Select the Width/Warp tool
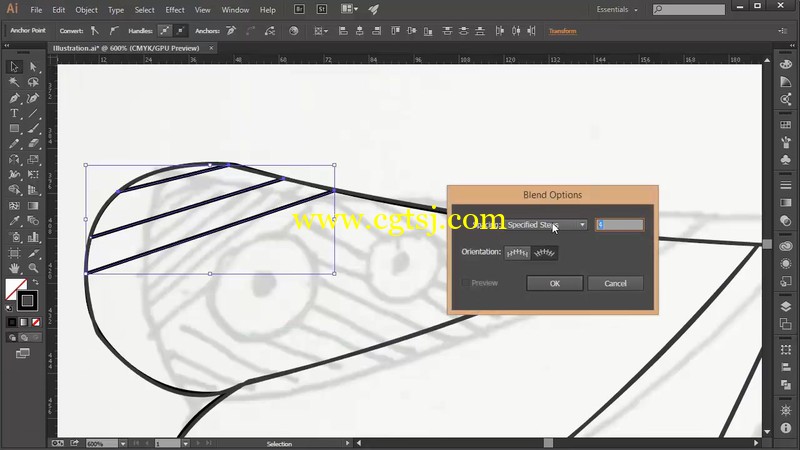 (x=14, y=174)
